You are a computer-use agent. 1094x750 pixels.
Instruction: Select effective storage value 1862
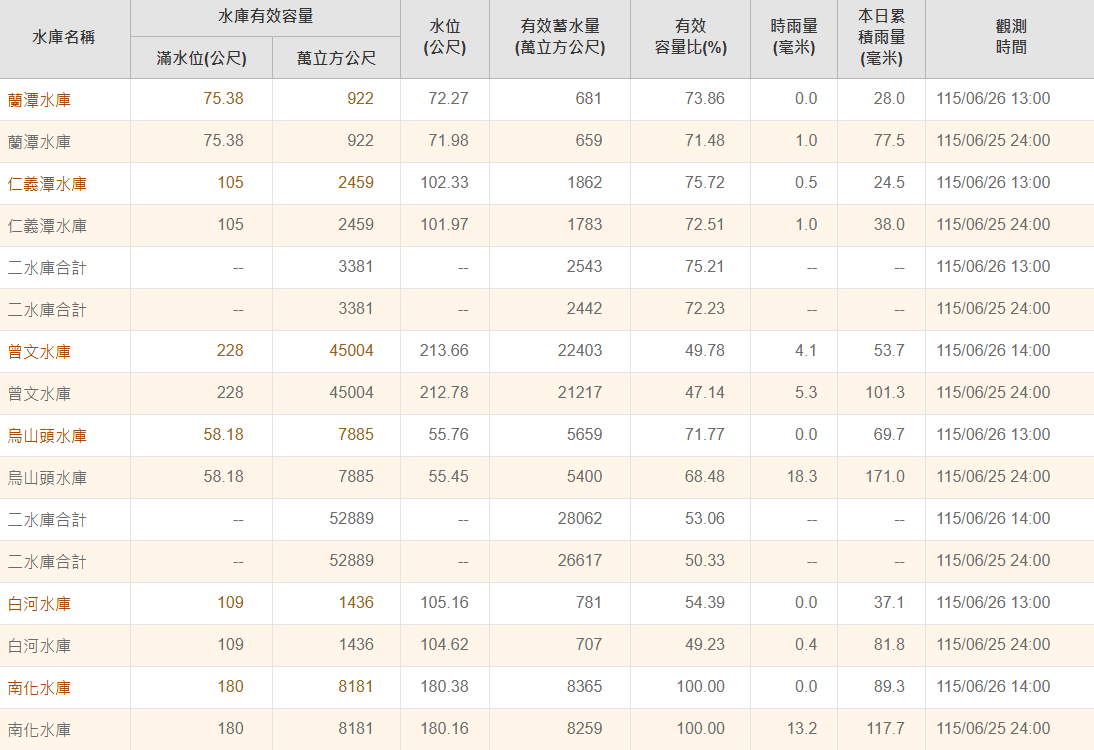[585, 182]
